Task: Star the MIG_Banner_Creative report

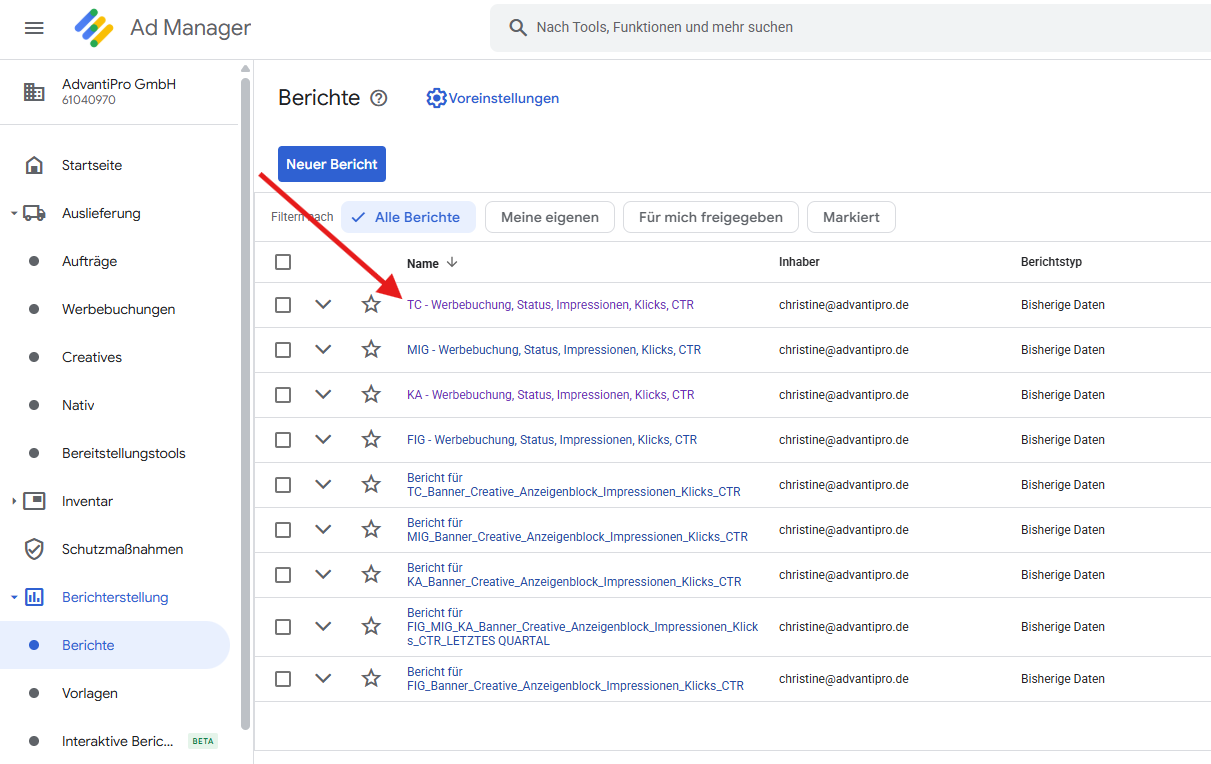Action: (371, 529)
